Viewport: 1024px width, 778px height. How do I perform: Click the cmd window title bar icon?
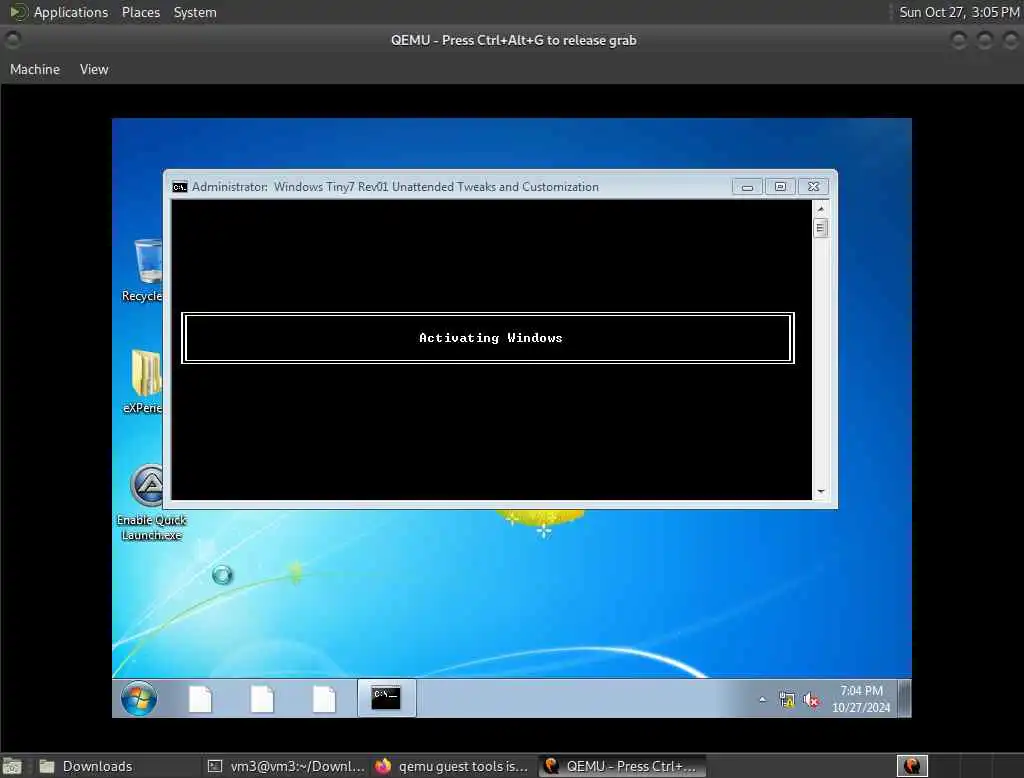pos(180,187)
